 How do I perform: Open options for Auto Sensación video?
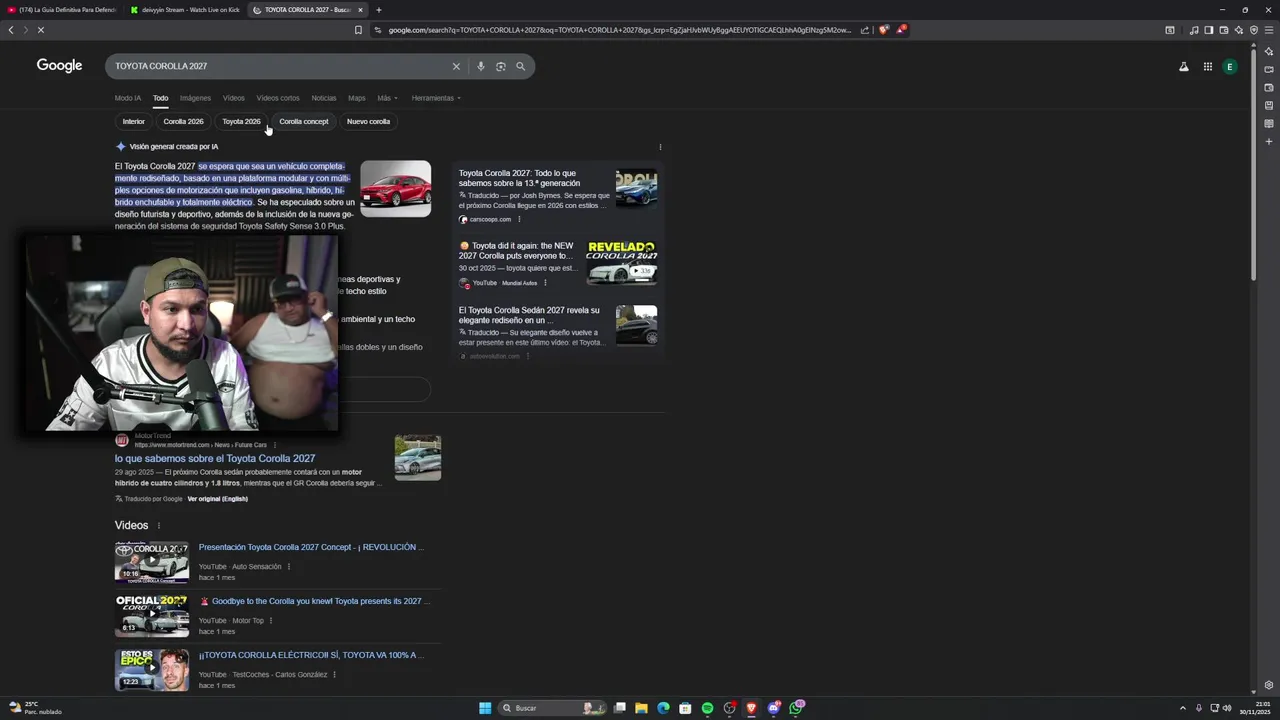289,567
